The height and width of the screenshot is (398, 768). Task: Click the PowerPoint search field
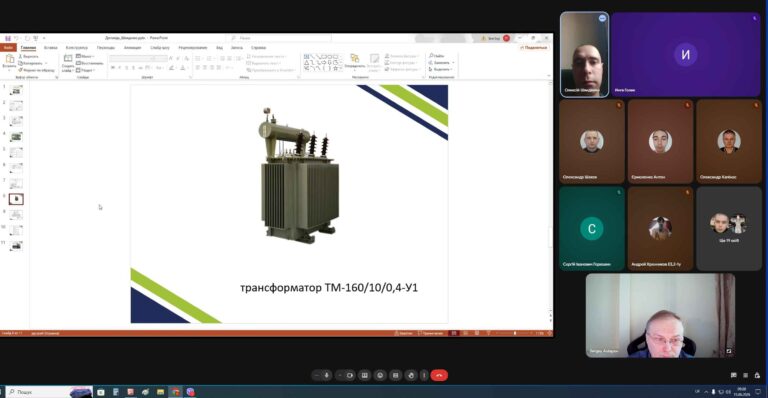pyautogui.click(x=279, y=38)
